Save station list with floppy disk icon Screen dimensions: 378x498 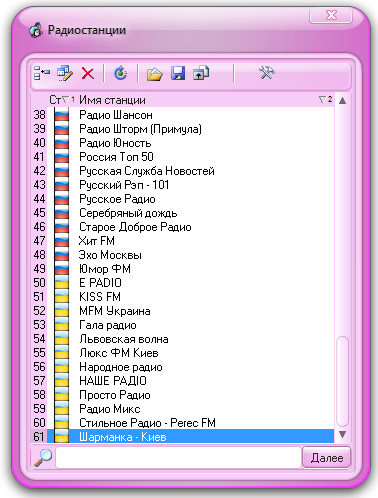point(178,73)
